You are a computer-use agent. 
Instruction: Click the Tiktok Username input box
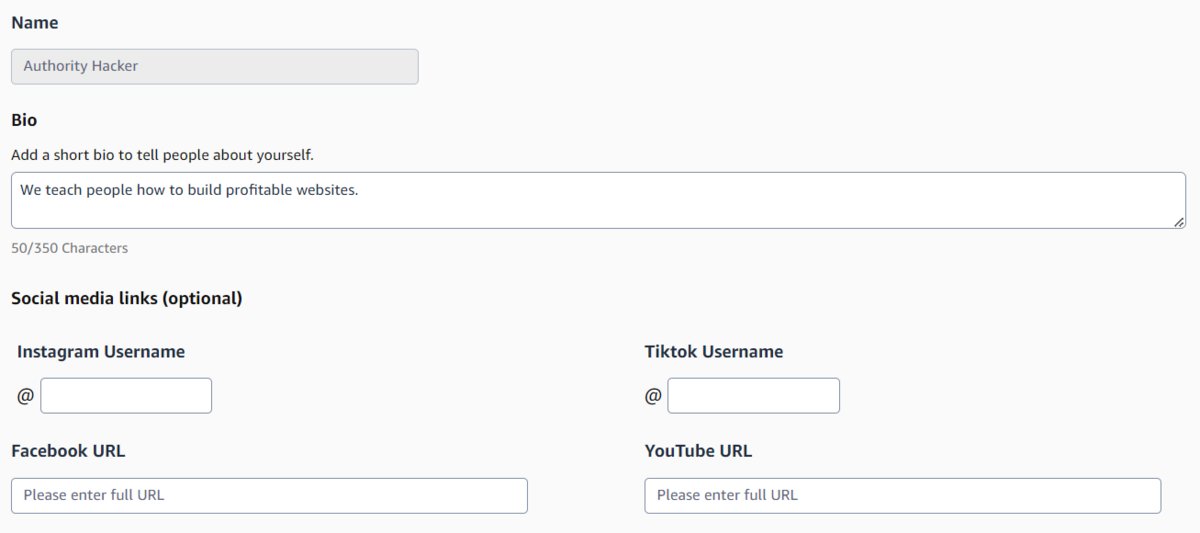pyautogui.click(x=753, y=396)
